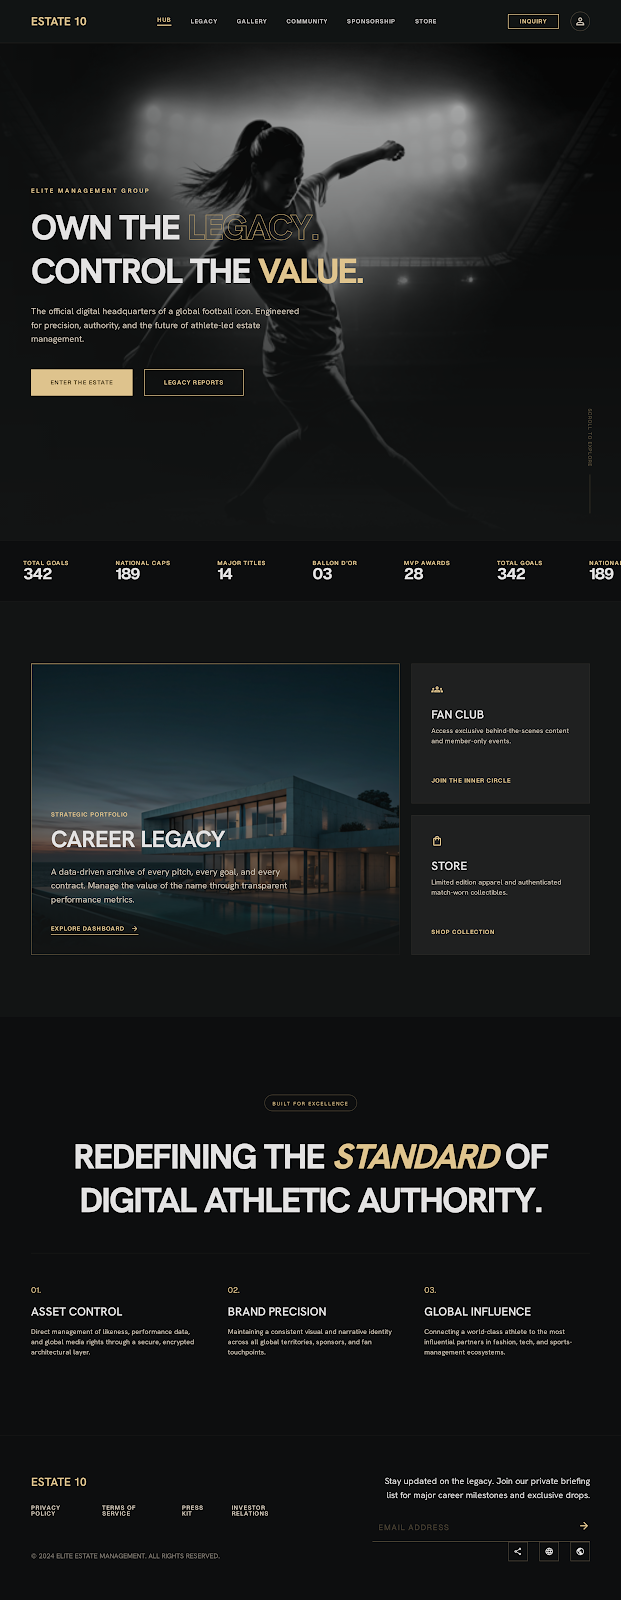Click the public earth icon in footer
This screenshot has height=1600, width=621.
click(x=580, y=1551)
